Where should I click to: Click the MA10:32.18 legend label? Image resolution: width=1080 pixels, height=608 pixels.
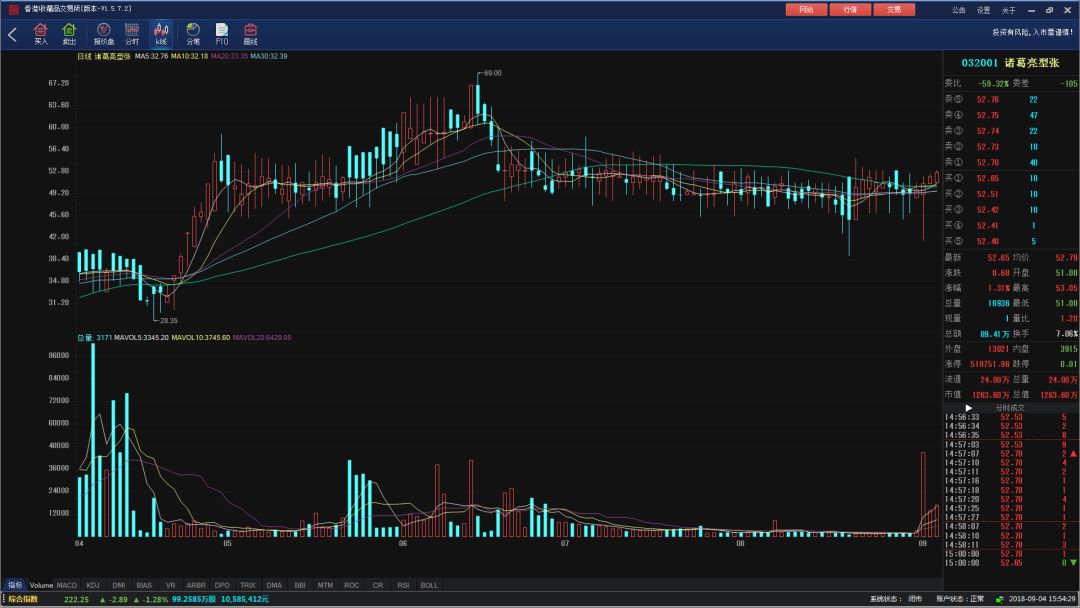pos(189,56)
